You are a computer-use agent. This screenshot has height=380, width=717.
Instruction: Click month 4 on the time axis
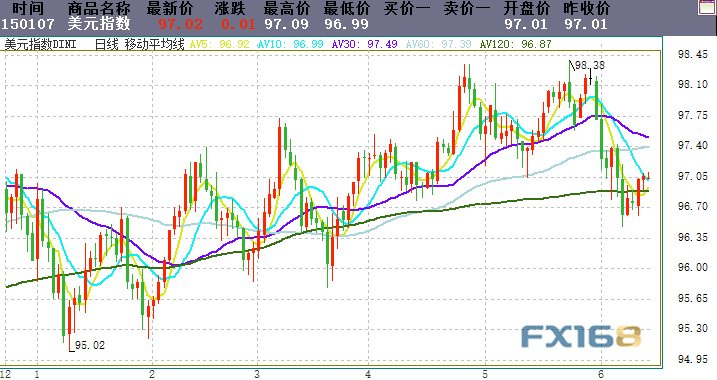[x=368, y=375]
